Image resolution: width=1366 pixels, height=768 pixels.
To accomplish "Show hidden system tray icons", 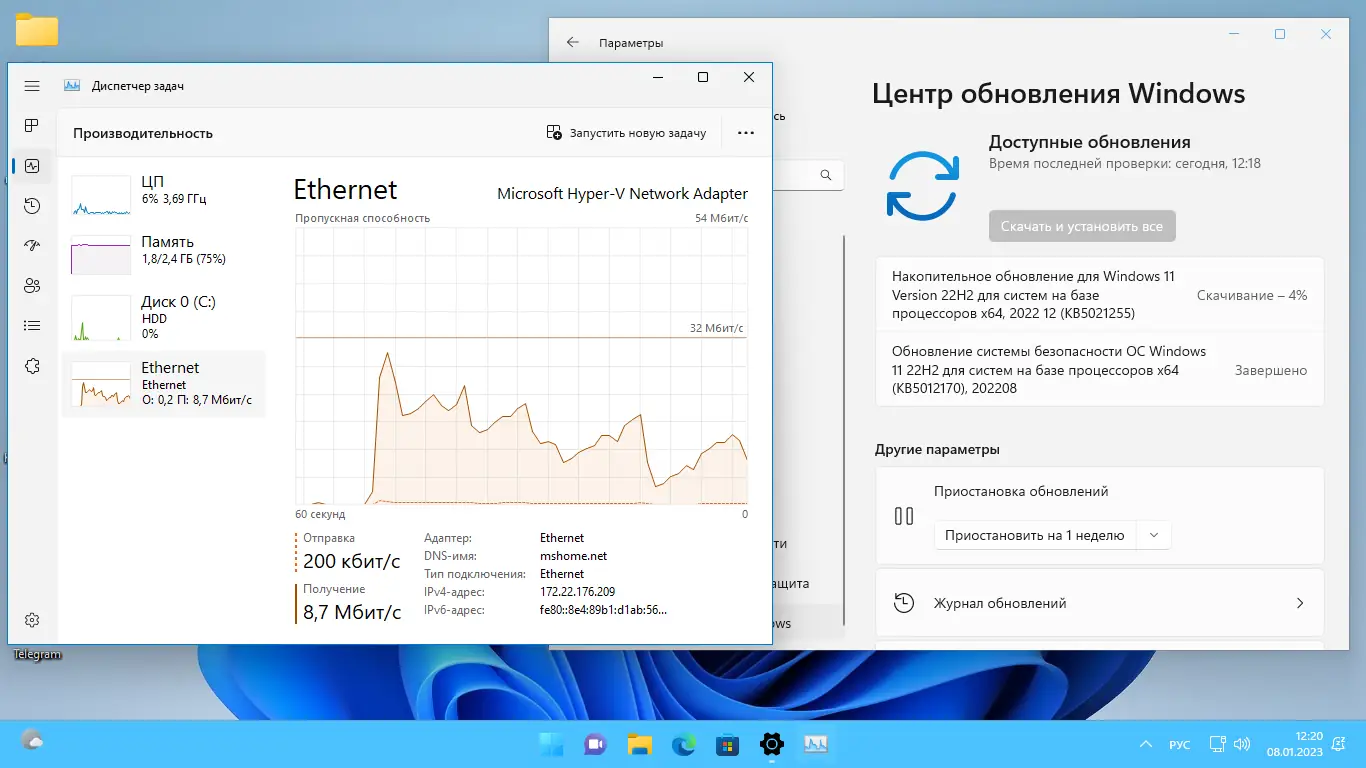I will 1146,745.
